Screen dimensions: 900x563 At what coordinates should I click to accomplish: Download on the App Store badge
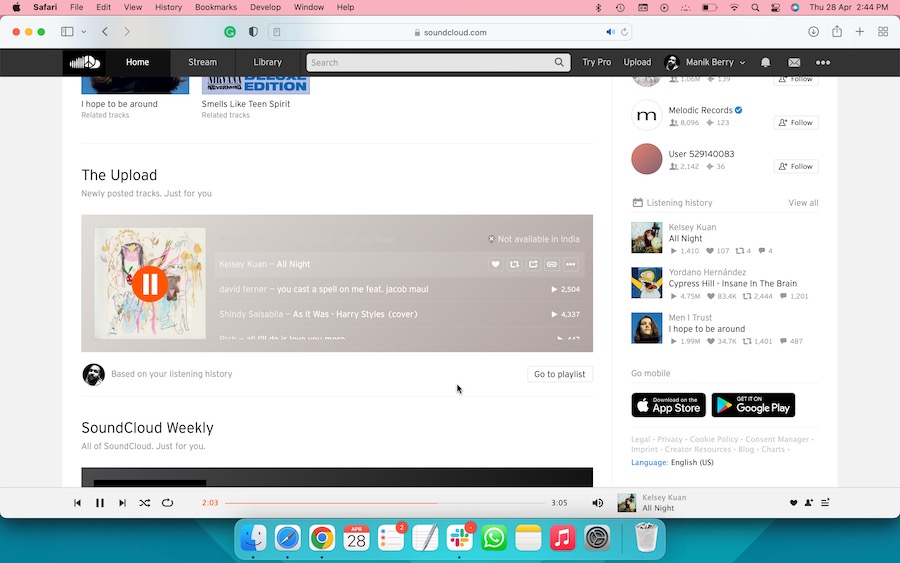click(x=668, y=405)
